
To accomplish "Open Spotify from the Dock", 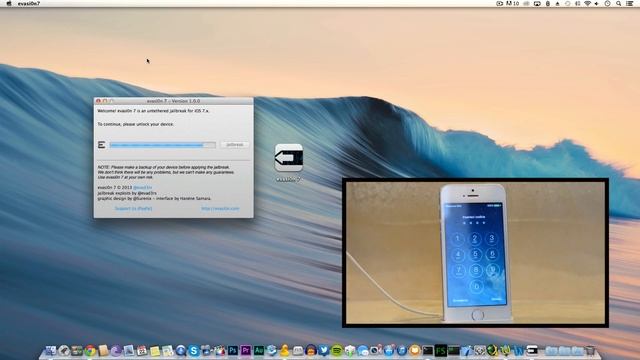I will pos(337,350).
